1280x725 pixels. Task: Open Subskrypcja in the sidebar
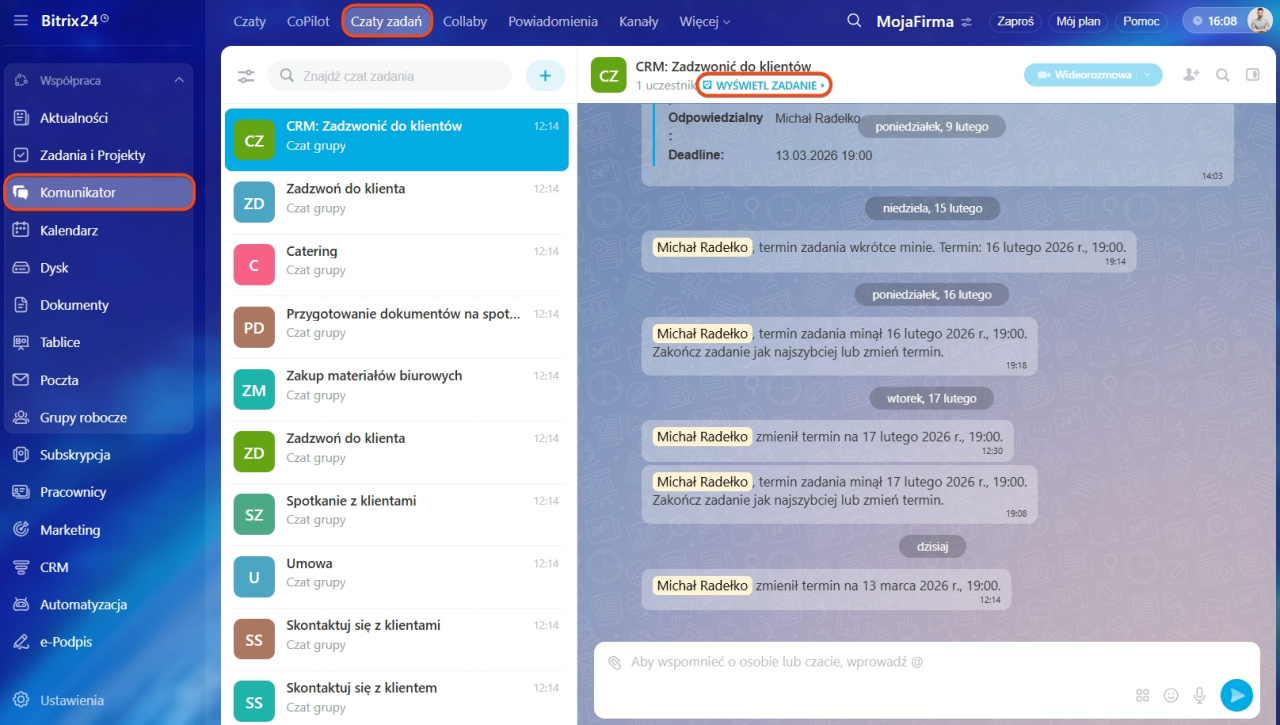[x=98, y=455]
